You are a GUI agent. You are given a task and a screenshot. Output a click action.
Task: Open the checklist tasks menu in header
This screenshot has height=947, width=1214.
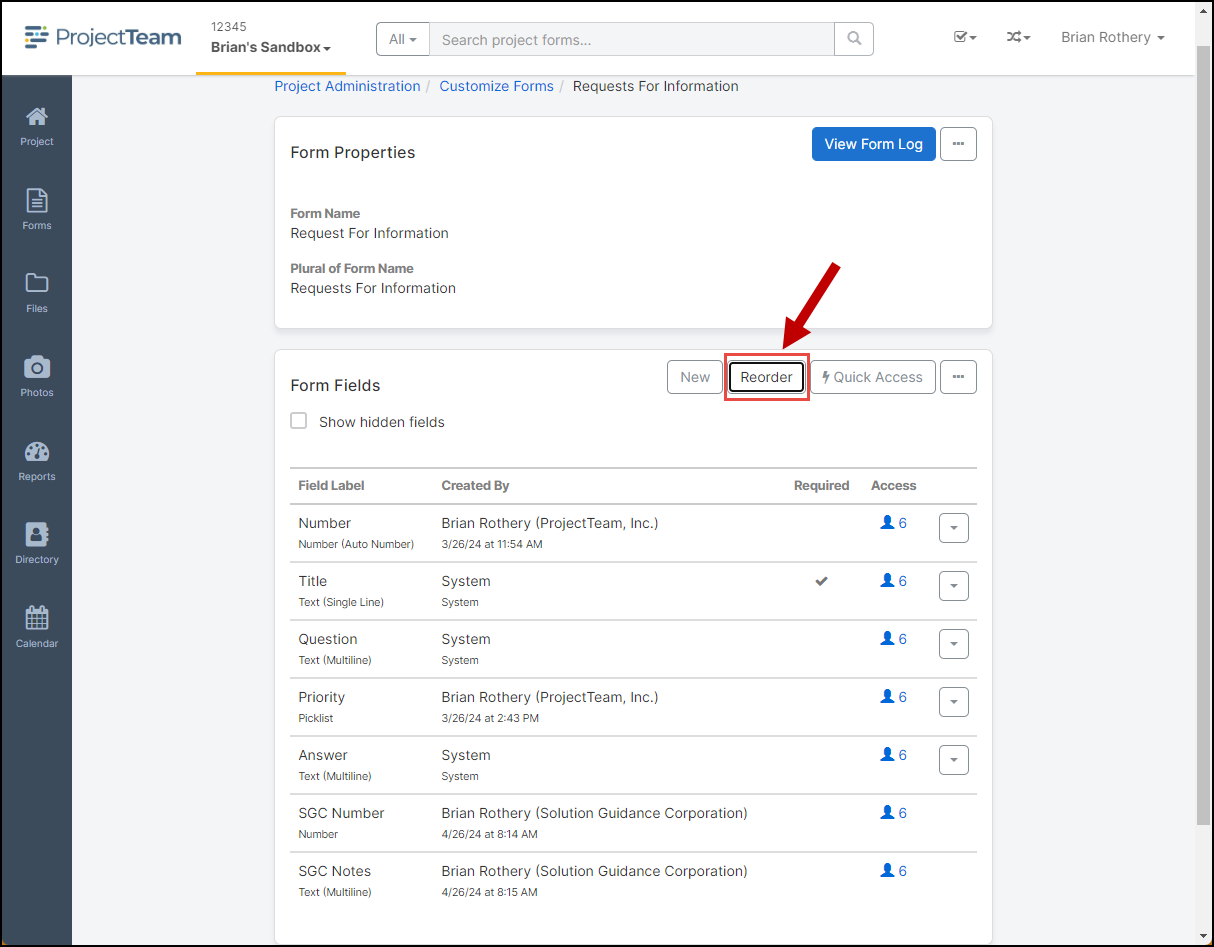click(964, 37)
